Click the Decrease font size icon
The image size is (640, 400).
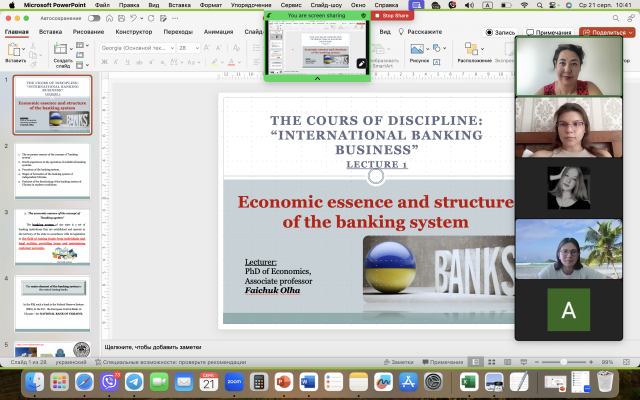click(x=219, y=48)
